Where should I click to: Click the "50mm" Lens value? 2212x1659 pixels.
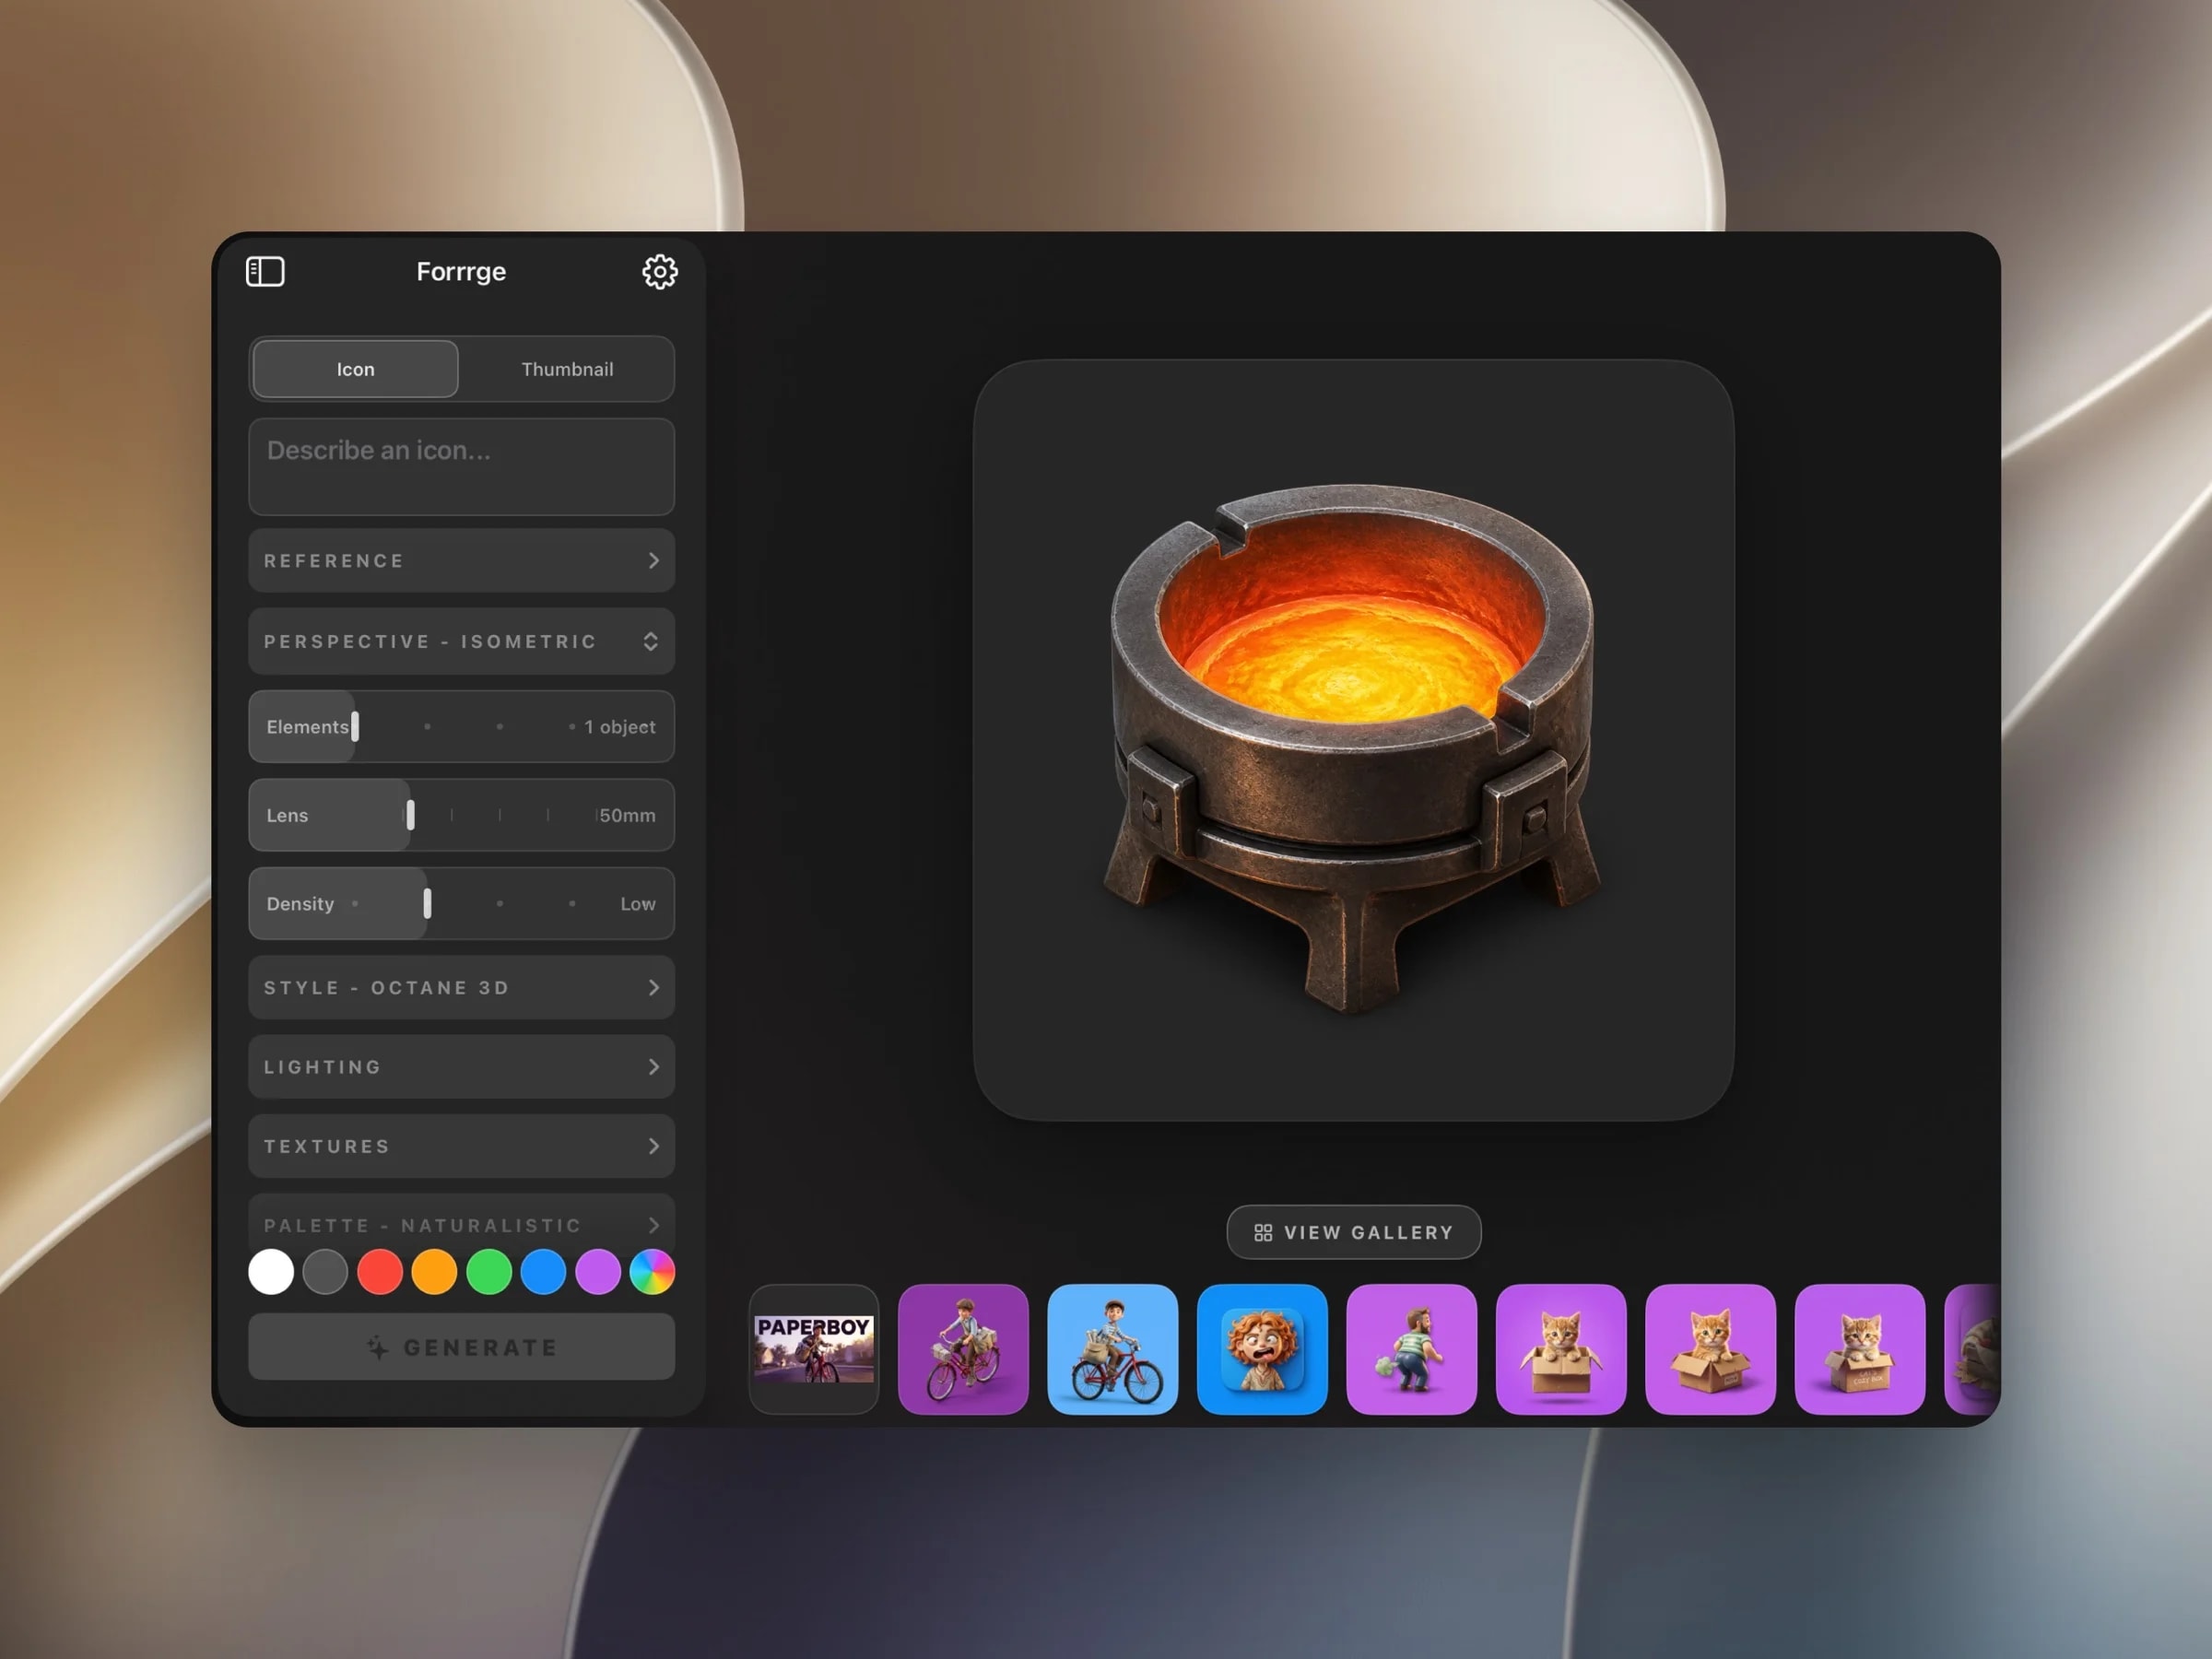click(x=627, y=815)
